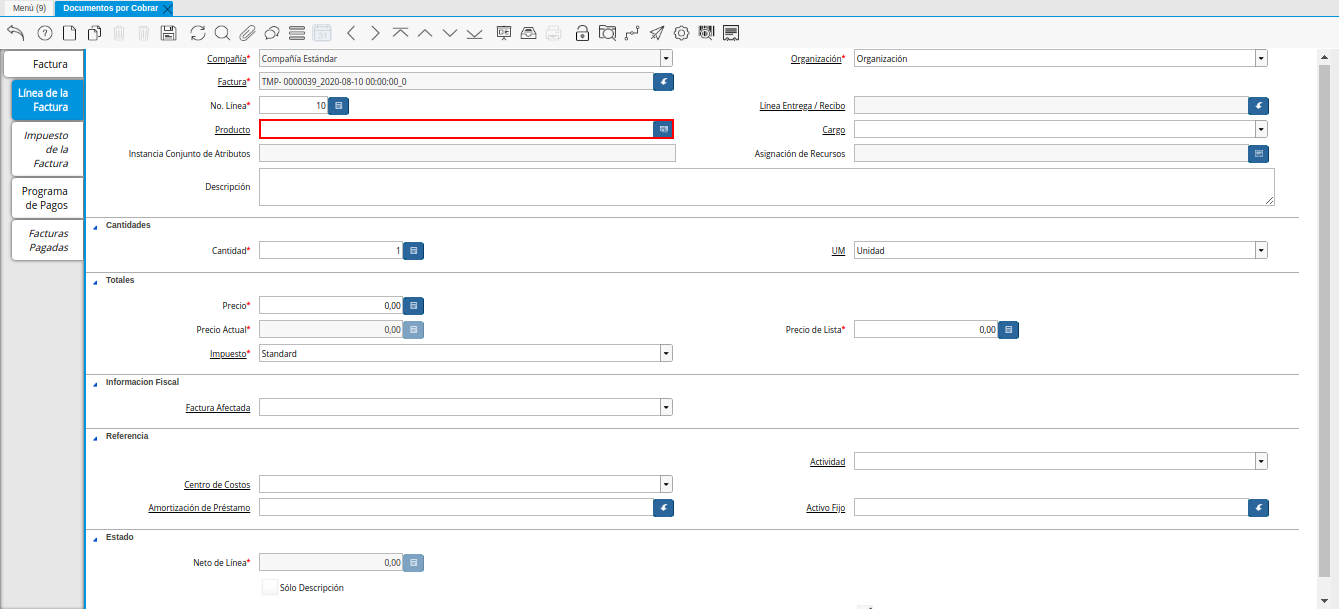
Task: Click the paperclip attachment icon
Action: [247, 33]
